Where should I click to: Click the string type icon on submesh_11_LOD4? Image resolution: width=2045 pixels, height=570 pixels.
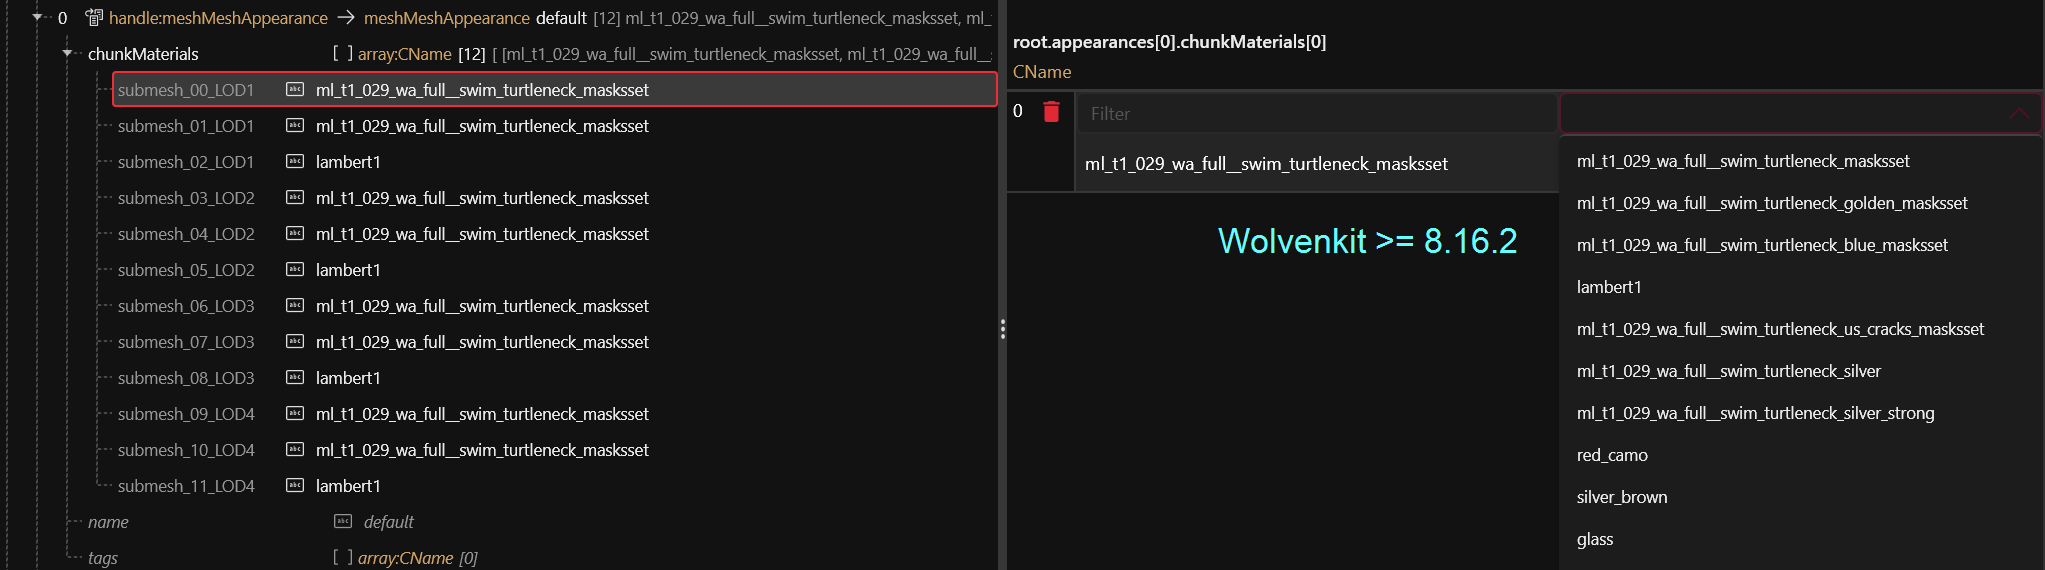(x=295, y=485)
